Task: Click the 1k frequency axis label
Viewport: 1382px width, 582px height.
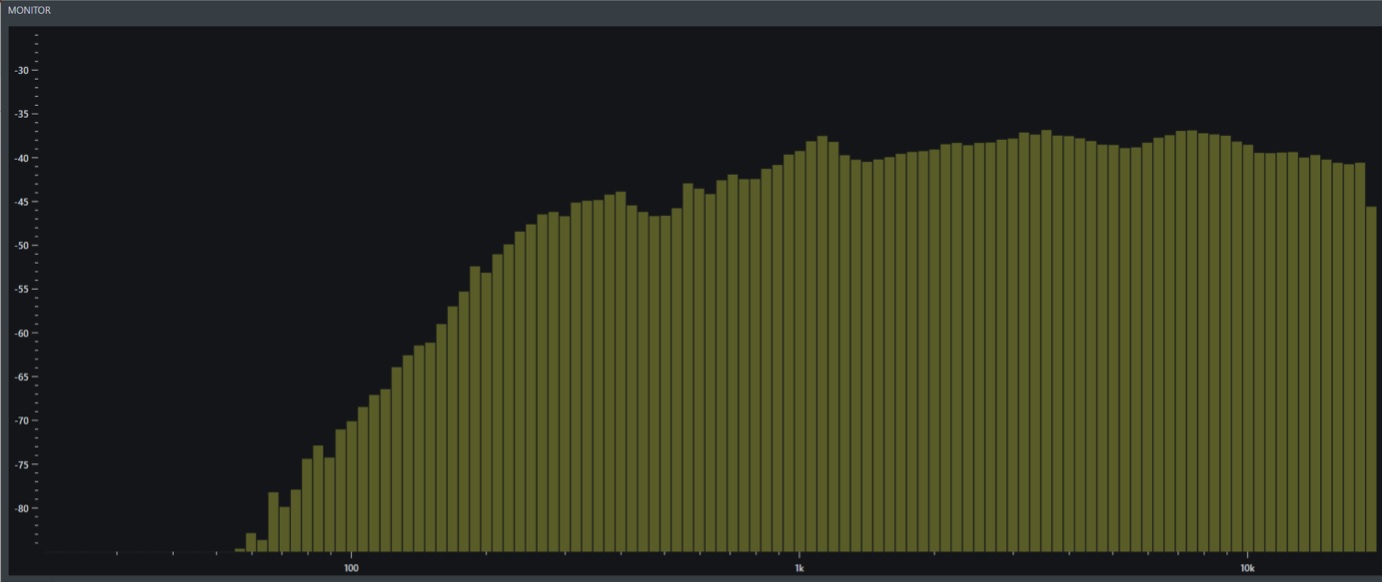Action: (799, 567)
